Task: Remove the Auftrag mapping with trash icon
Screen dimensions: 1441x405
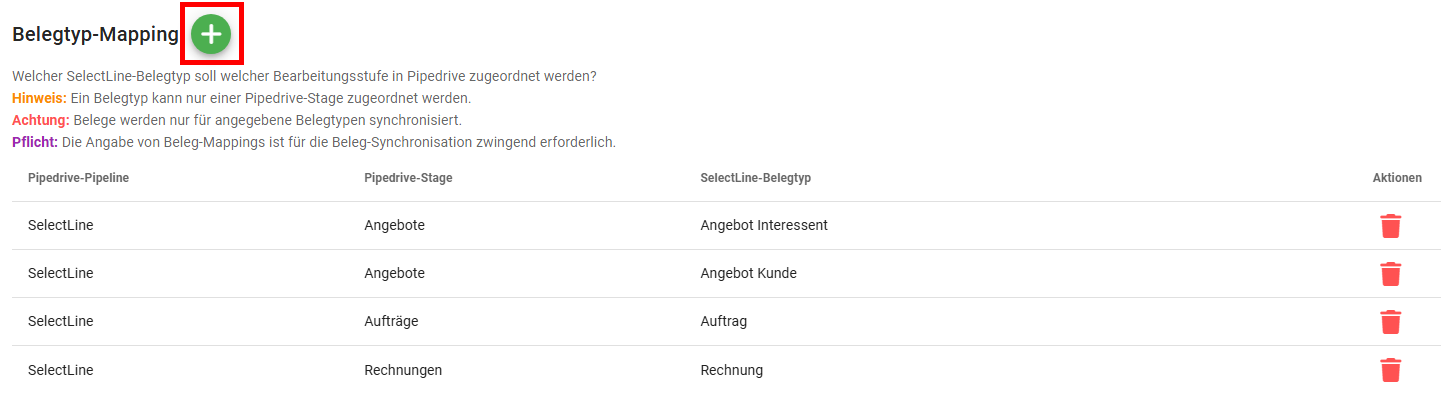Action: tap(1390, 322)
